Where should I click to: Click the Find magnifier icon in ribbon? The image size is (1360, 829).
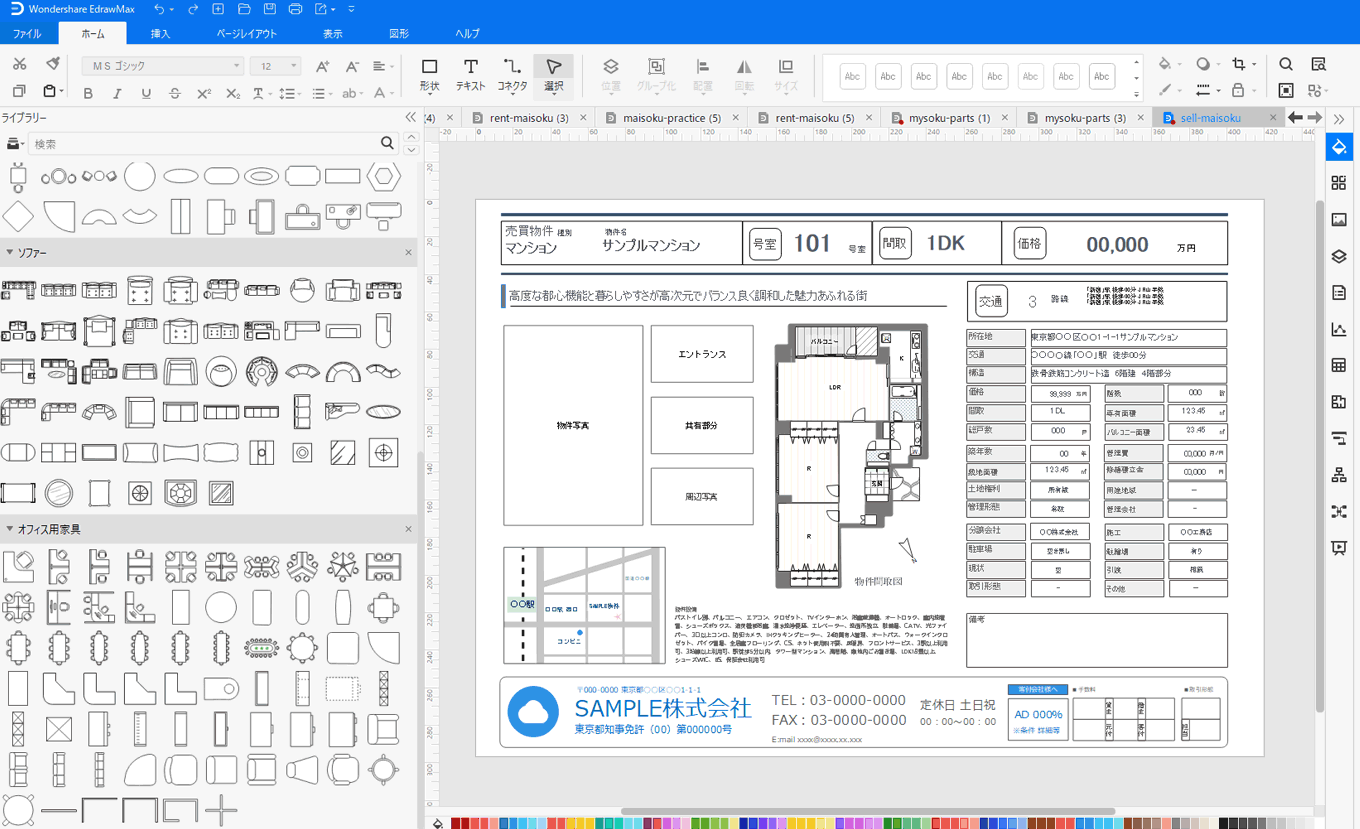pos(1286,65)
